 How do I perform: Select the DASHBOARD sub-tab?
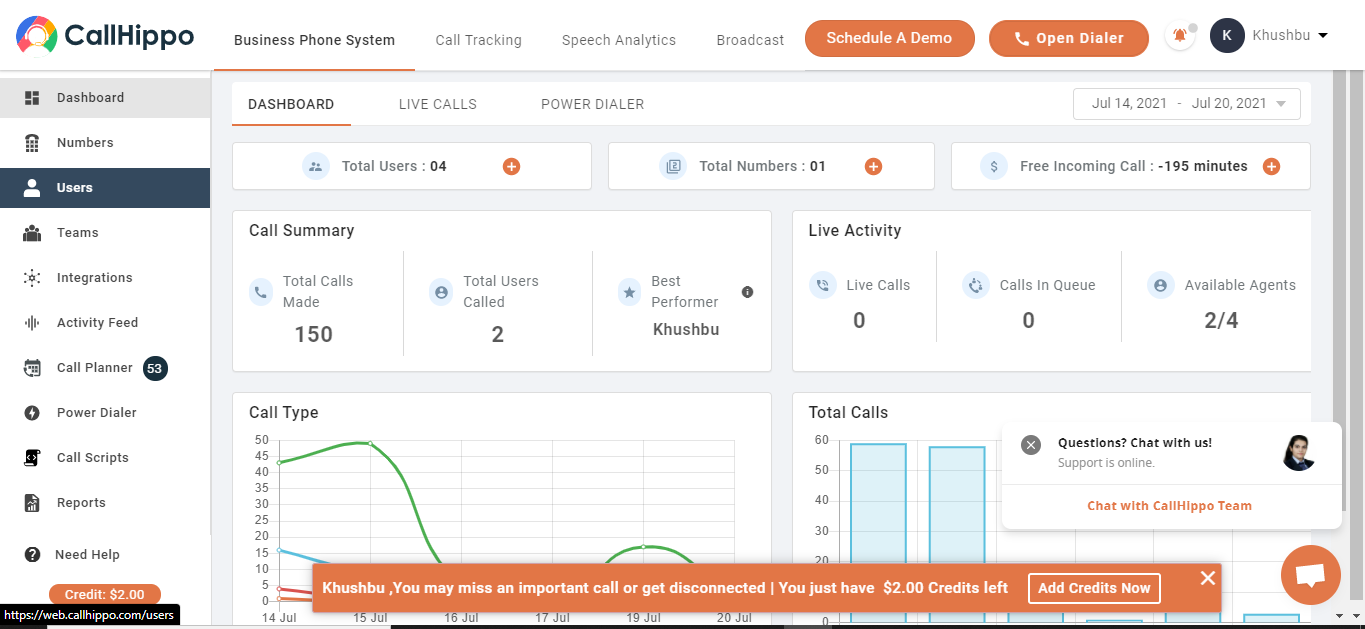pyautogui.click(x=291, y=104)
